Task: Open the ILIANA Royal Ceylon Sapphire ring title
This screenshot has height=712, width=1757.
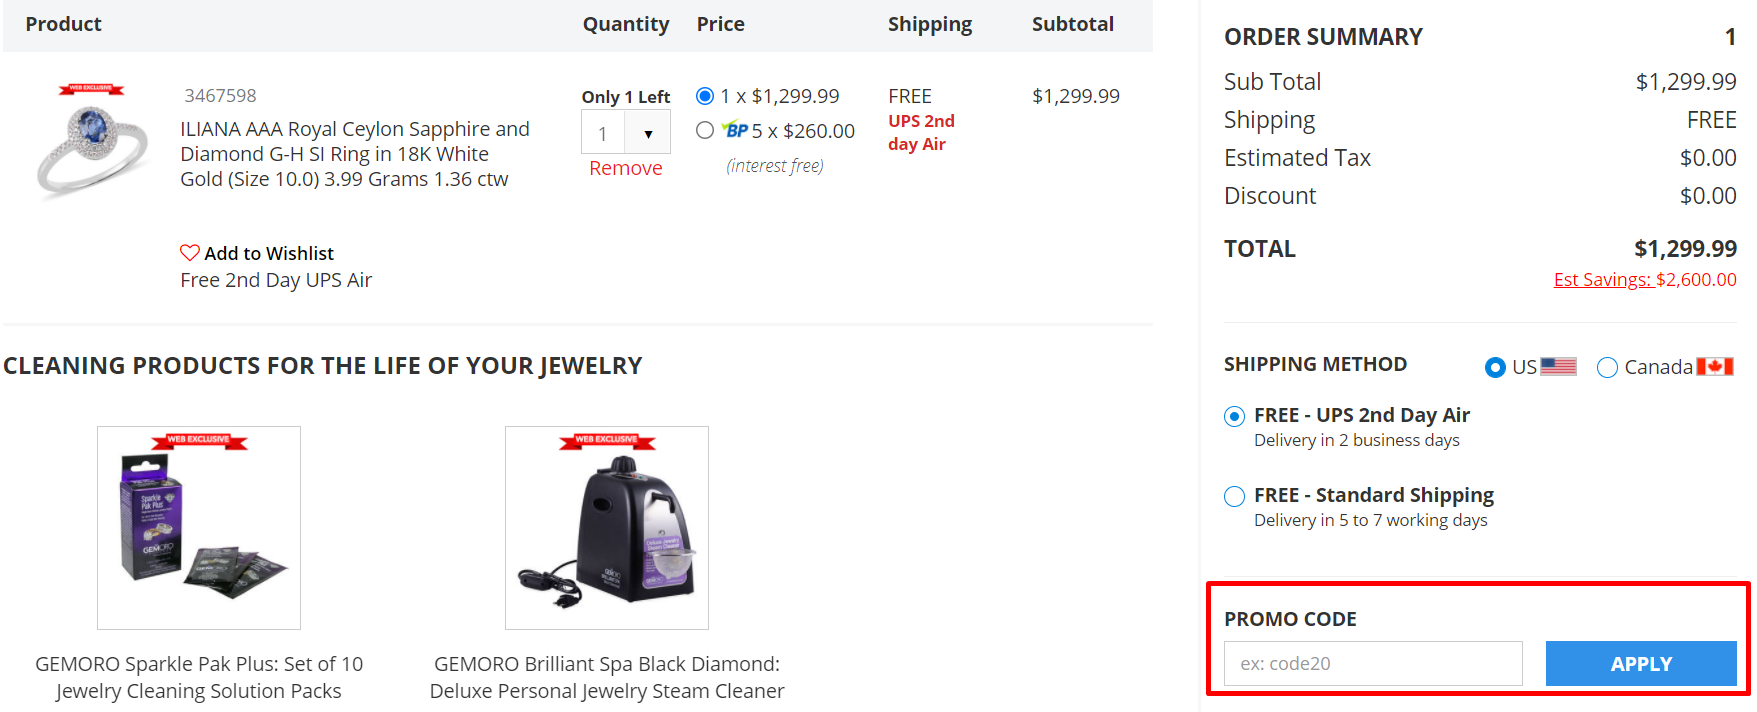Action: tap(354, 154)
